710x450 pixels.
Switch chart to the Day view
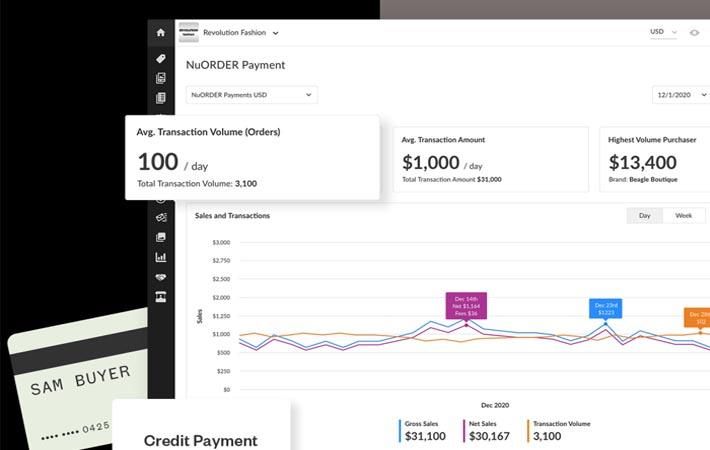[644, 215]
